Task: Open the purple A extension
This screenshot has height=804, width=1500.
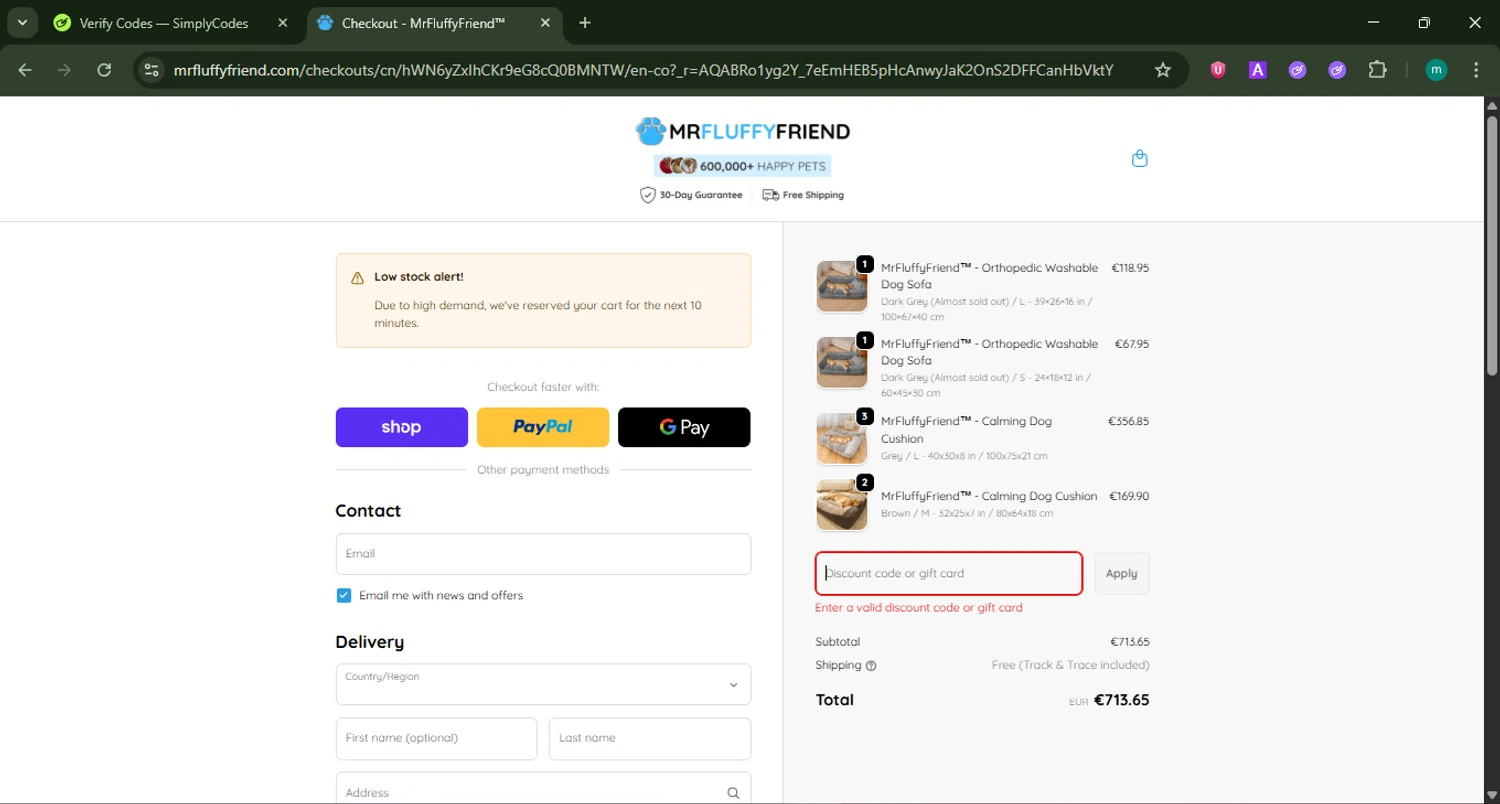Action: pos(1257,70)
